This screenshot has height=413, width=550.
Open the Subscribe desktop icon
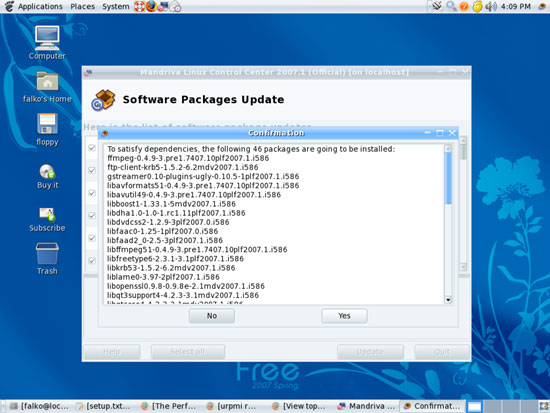(47, 220)
